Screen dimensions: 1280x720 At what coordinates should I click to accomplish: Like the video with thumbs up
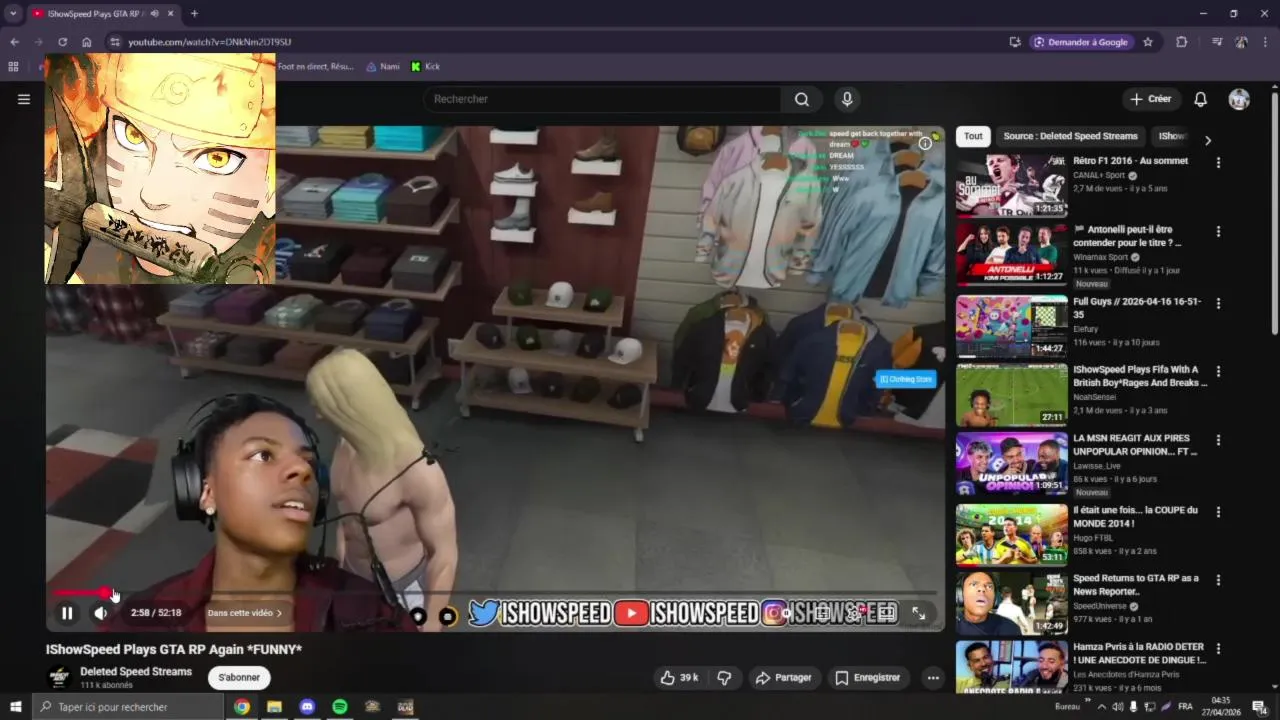coord(679,678)
